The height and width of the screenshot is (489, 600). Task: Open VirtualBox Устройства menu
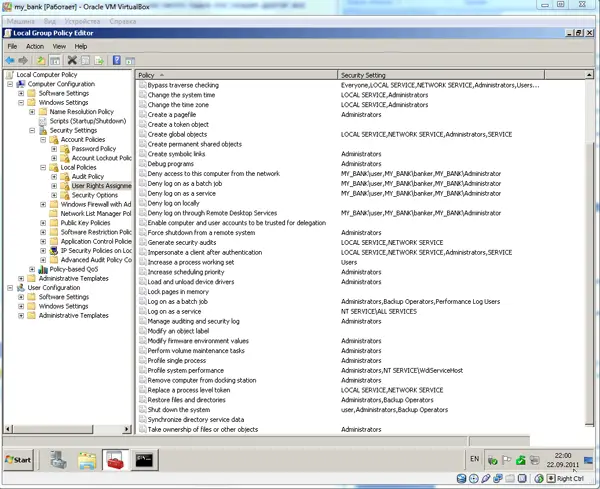(x=82, y=21)
